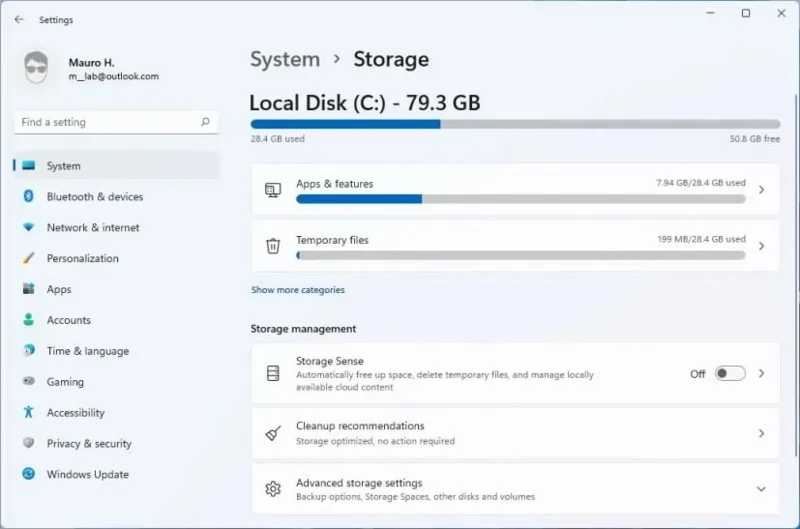The width and height of the screenshot is (800, 529).
Task: Click the 28.4 GB used label
Action: pos(278,139)
